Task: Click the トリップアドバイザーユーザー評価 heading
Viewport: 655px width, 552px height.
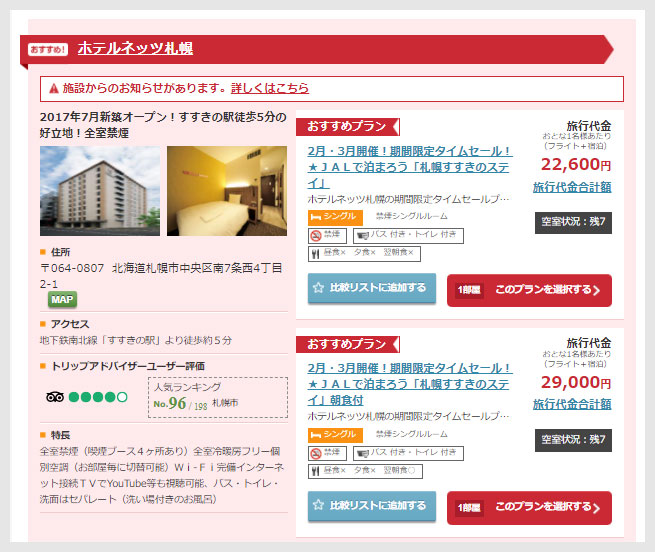Action: pyautogui.click(x=128, y=366)
